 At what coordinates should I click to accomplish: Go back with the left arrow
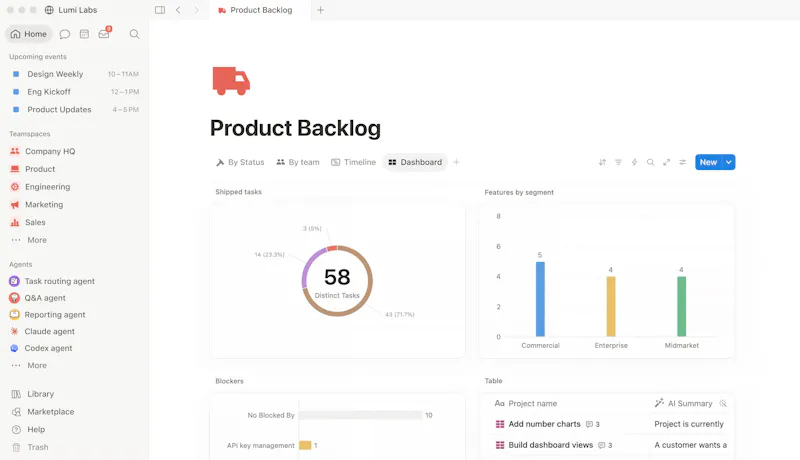click(178, 10)
